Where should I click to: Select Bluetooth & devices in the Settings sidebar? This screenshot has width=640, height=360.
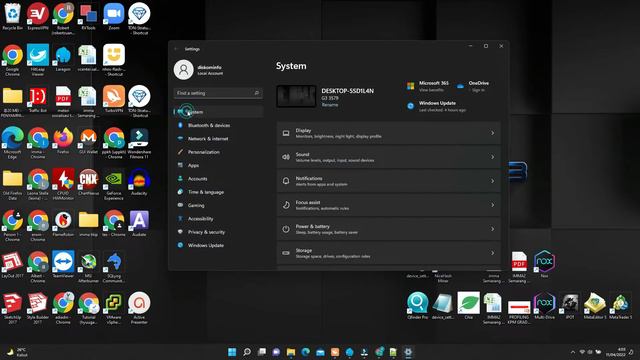[219, 125]
